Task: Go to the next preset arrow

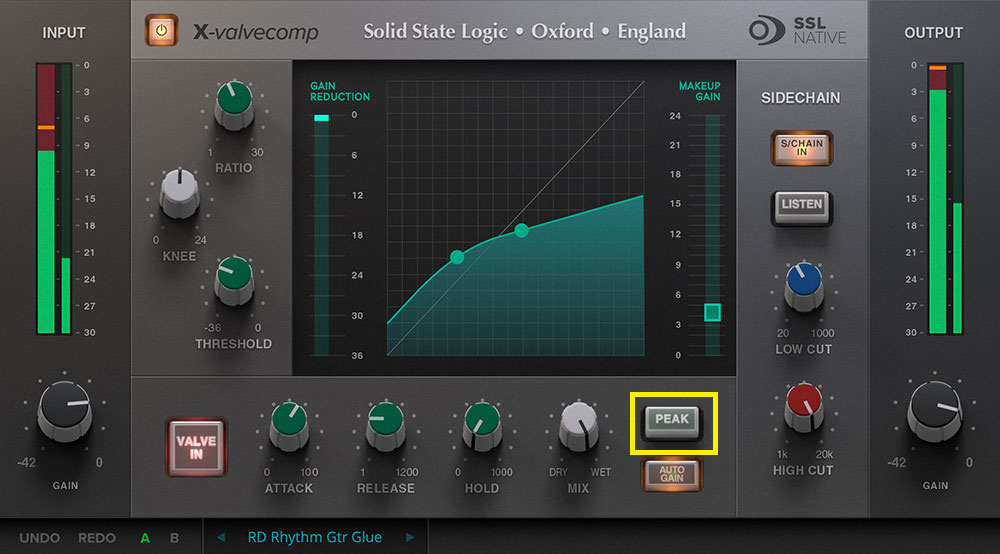Action: click(409, 537)
